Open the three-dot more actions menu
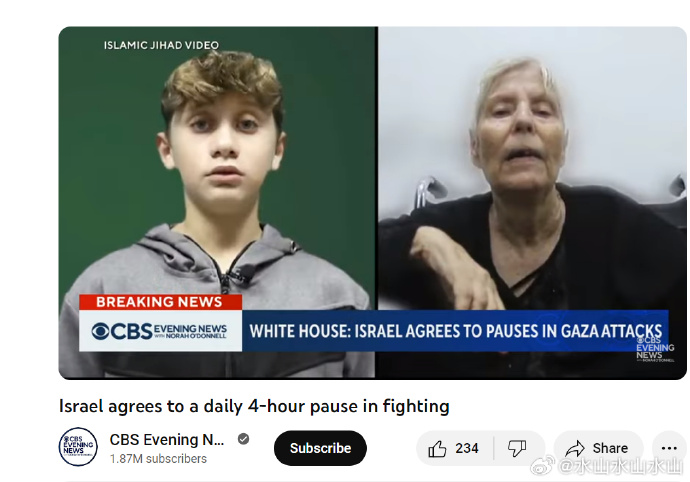 pyautogui.click(x=669, y=449)
